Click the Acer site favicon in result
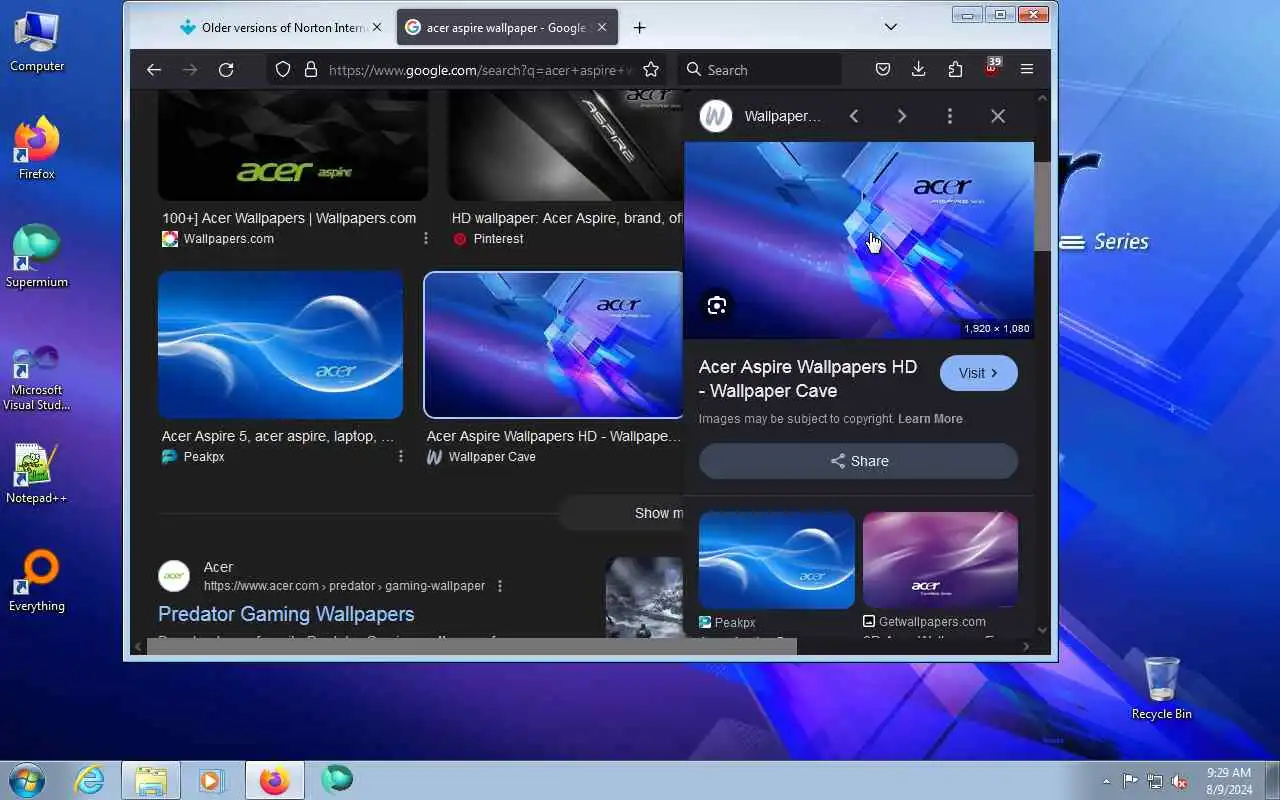Viewport: 1280px width, 800px height. 174,576
